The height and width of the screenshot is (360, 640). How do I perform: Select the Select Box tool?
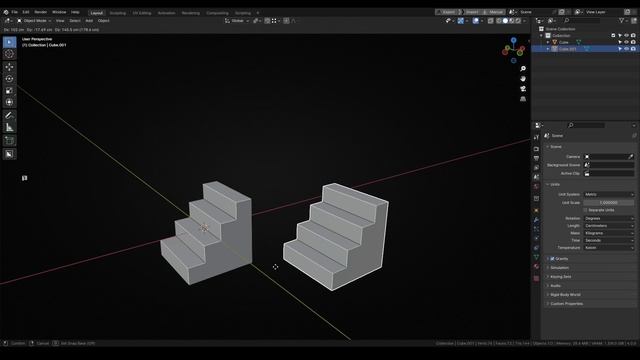point(9,42)
